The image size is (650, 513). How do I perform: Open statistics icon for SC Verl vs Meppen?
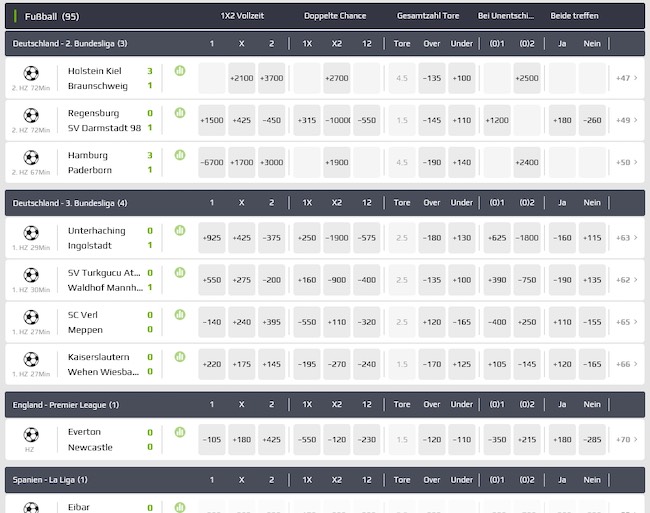point(179,315)
